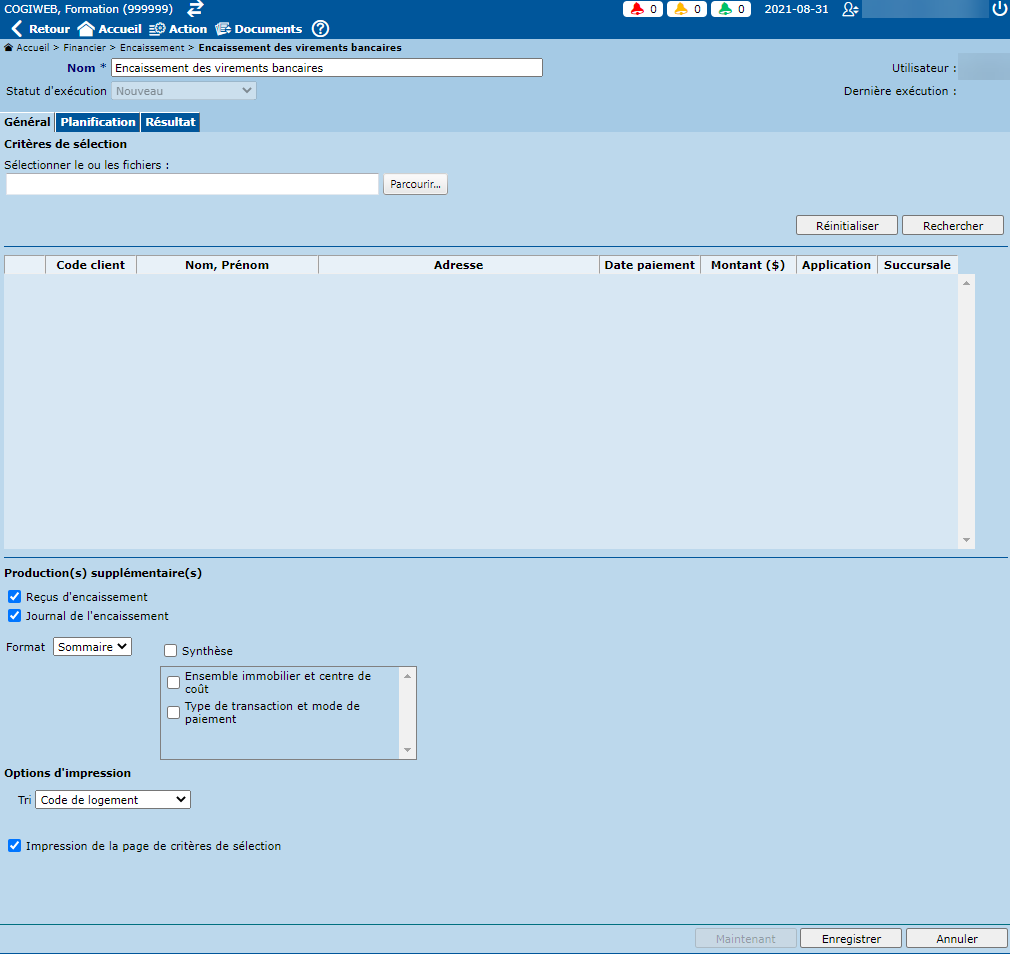Open the Documents menu icon
The image size is (1010, 954).
point(223,29)
